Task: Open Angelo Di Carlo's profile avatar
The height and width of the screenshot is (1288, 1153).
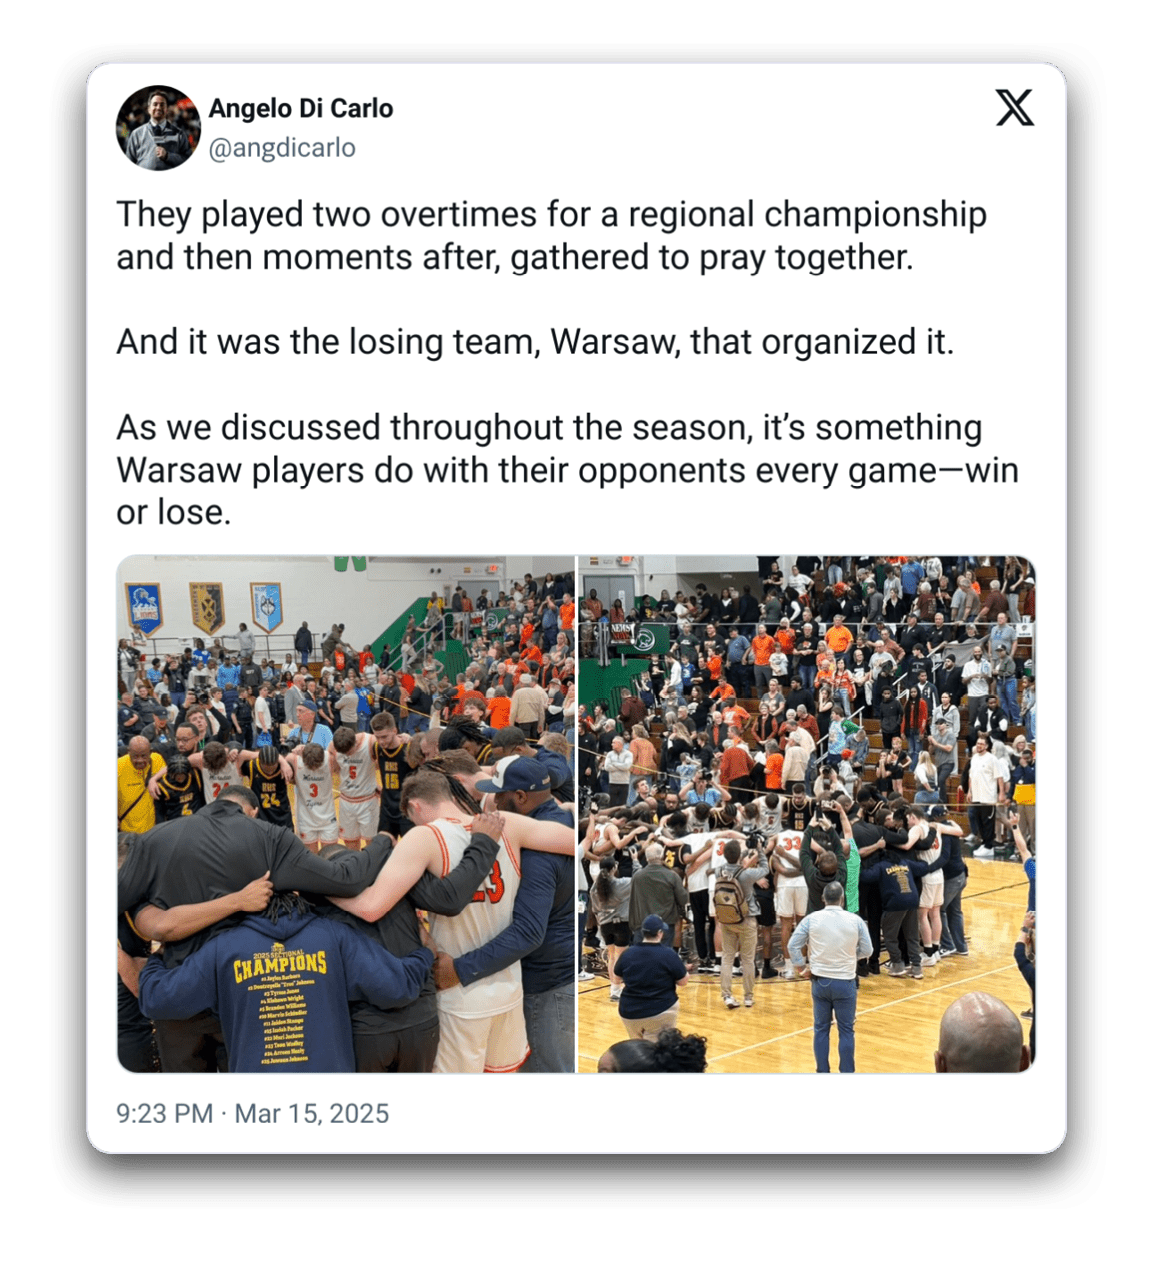Action: [x=158, y=127]
